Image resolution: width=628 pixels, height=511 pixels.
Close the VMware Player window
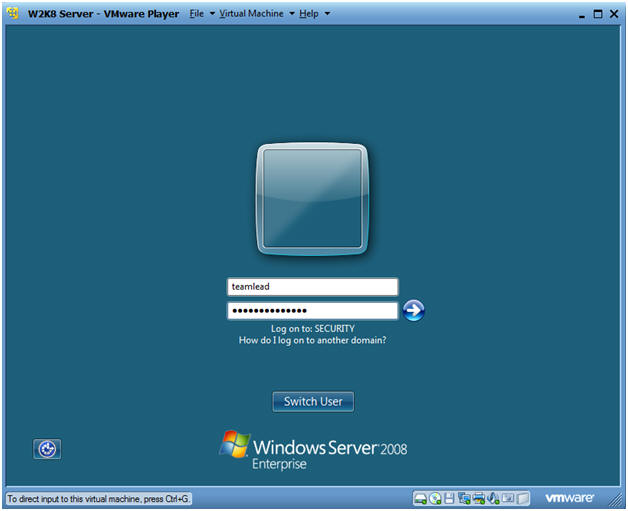614,14
